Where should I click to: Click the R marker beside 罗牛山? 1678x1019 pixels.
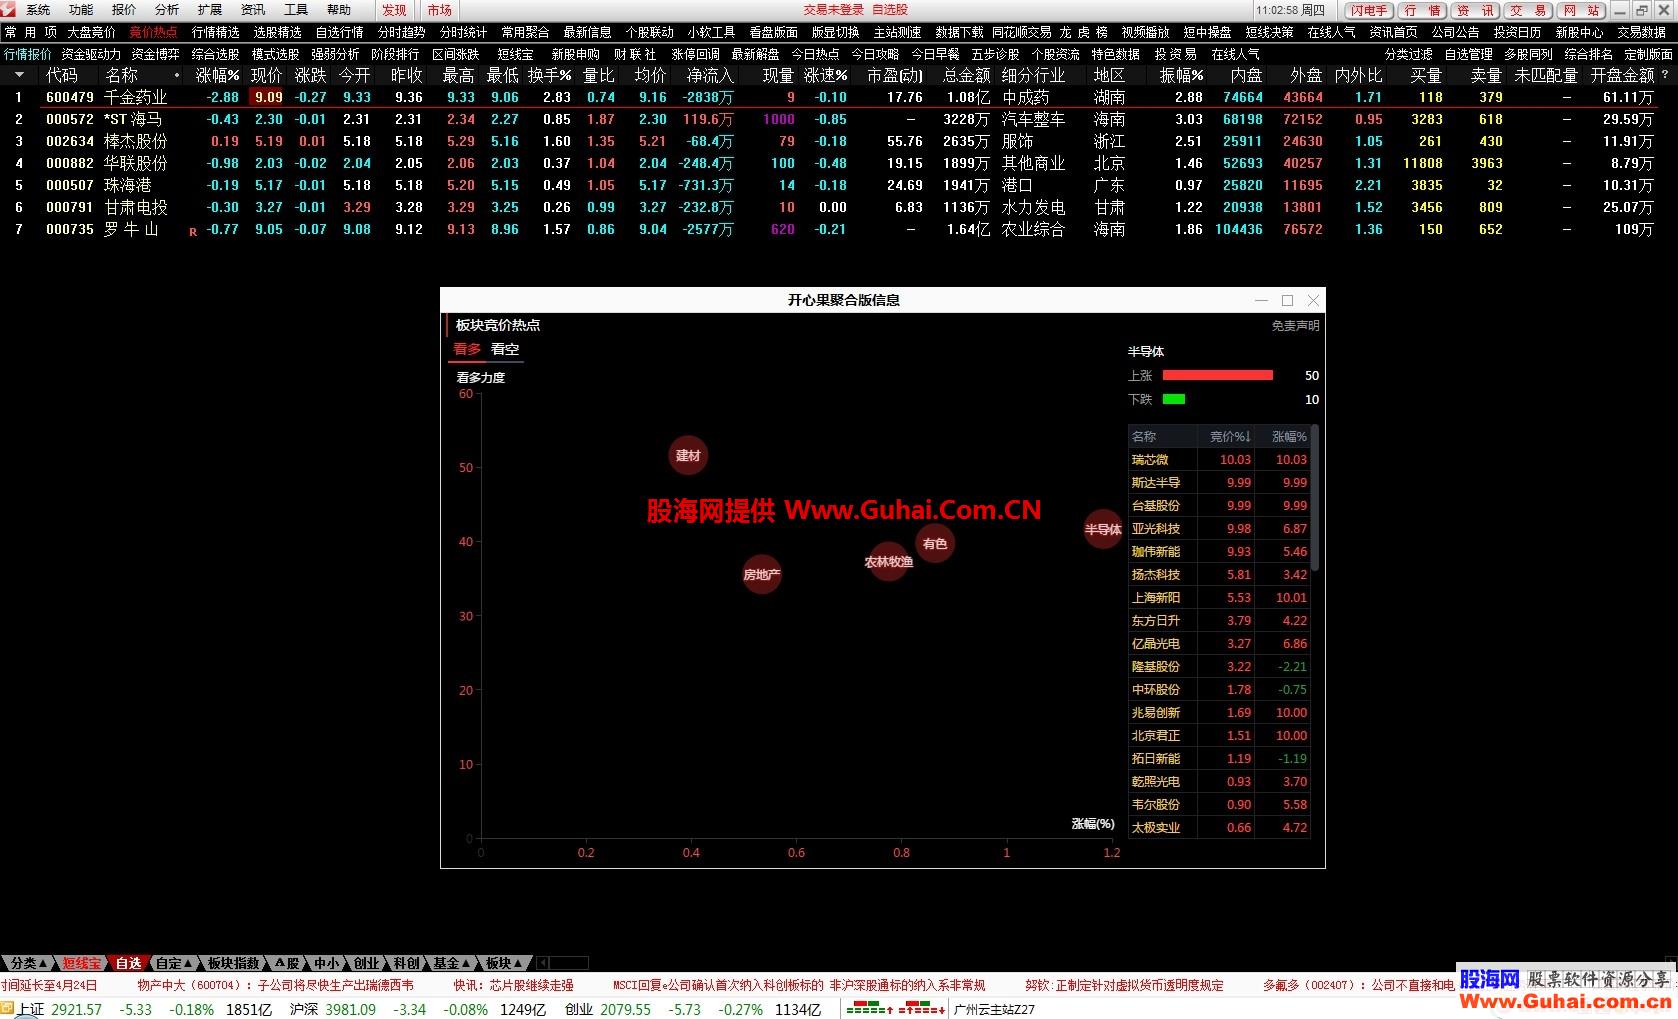point(193,231)
